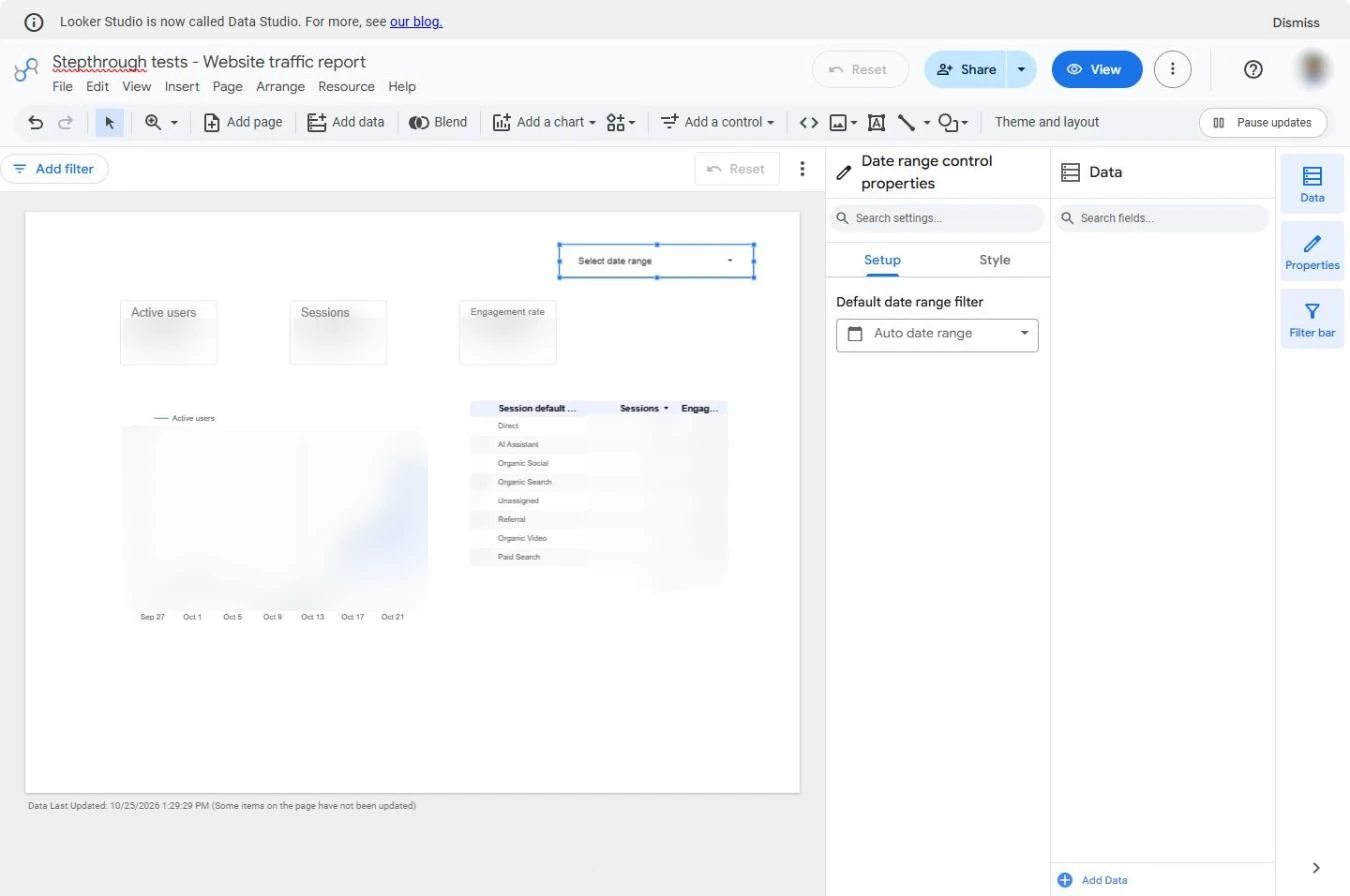Click the Undo arrow icon

pos(36,122)
